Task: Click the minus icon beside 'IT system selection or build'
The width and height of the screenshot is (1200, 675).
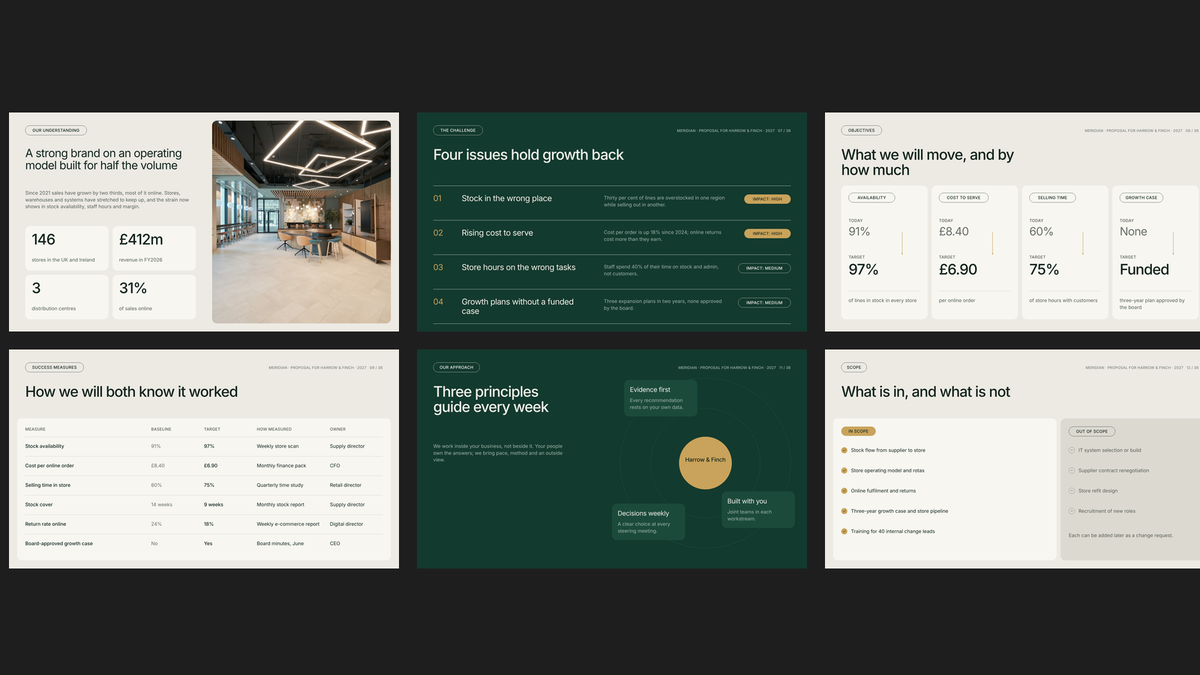Action: [1071, 450]
